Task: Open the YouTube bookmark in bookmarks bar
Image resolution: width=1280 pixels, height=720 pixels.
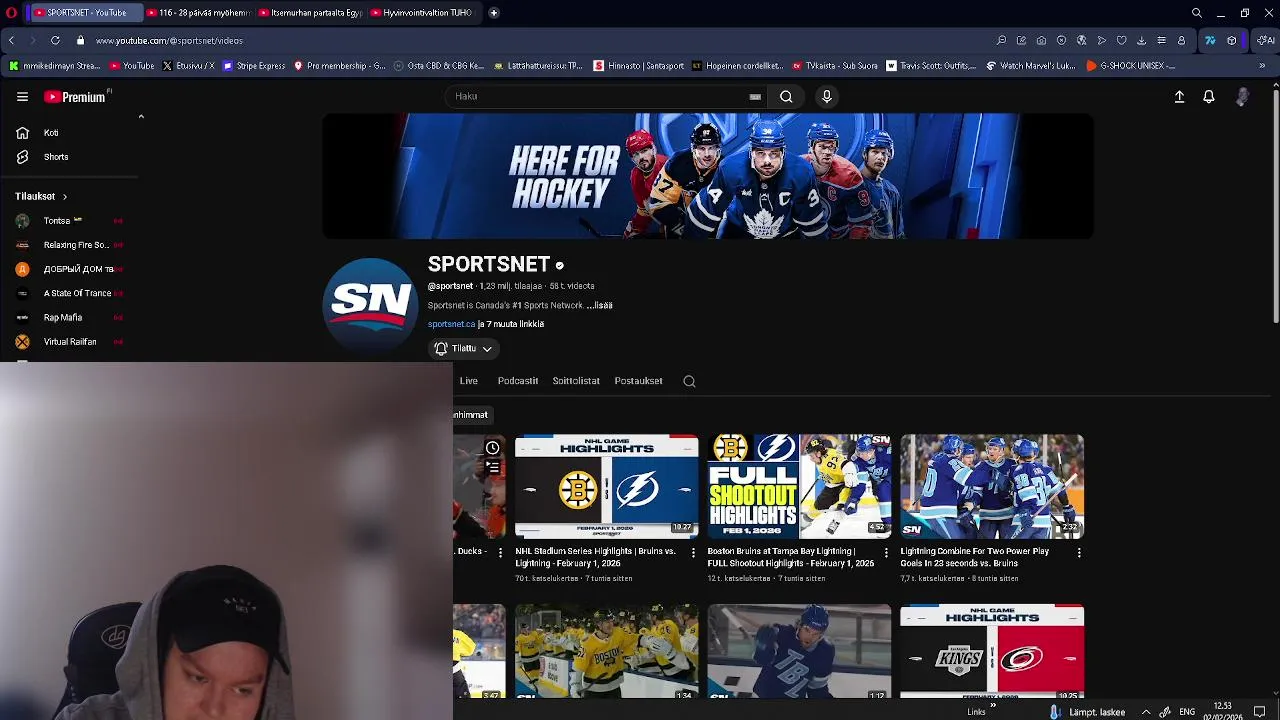Action: point(132,66)
